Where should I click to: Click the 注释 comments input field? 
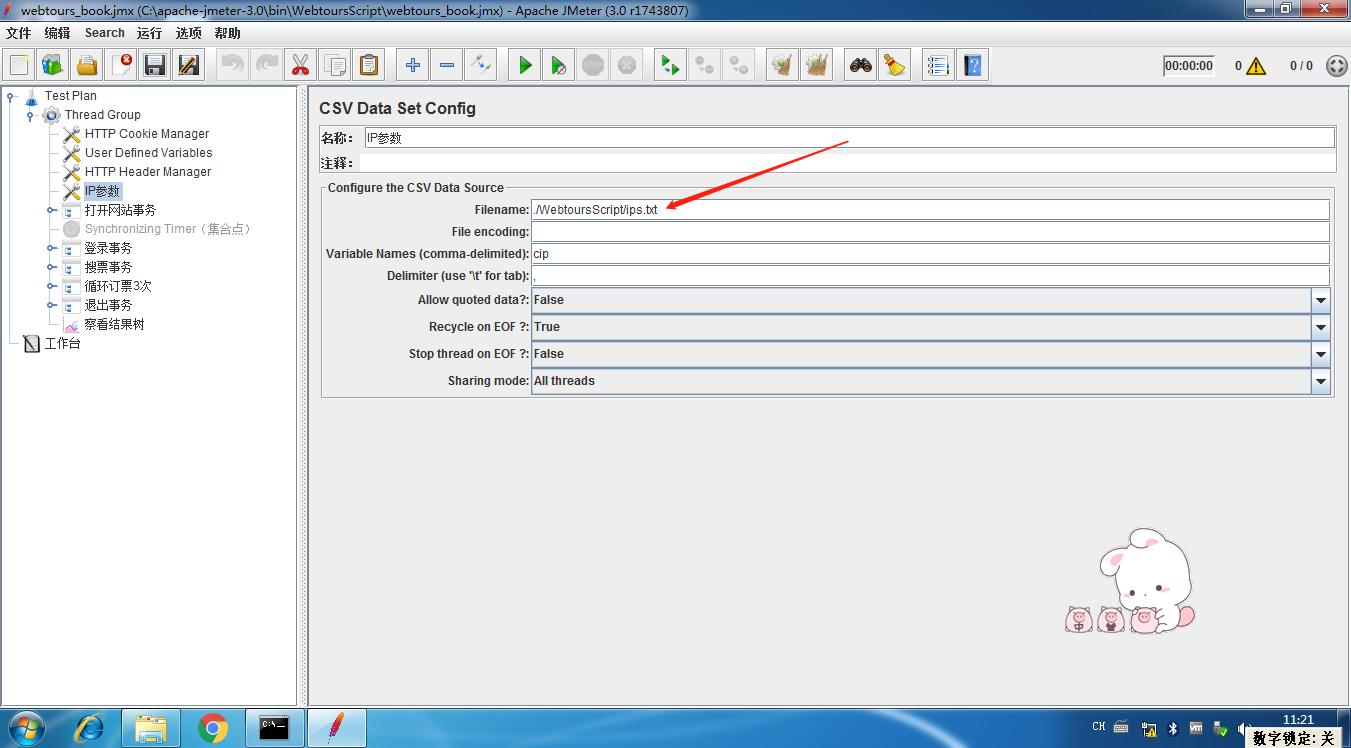[849, 163]
